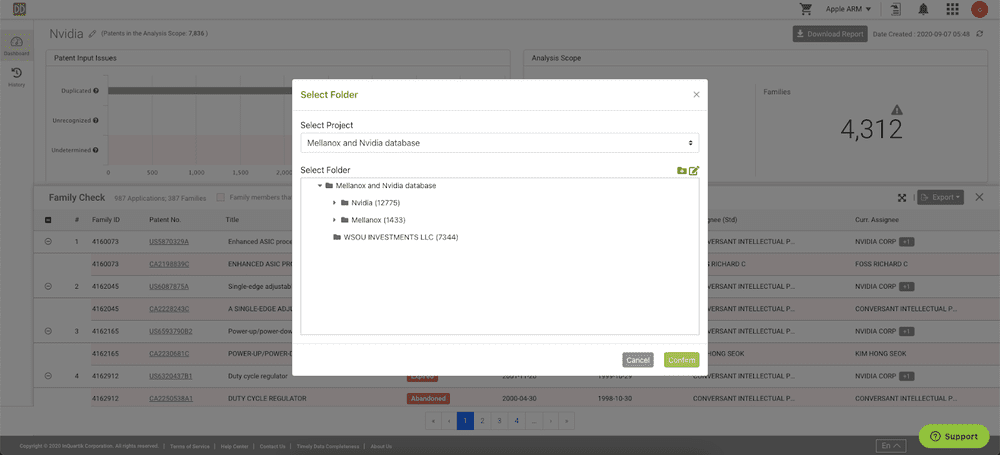Open the notifications bell
This screenshot has height=455, width=1000.
click(x=923, y=9)
